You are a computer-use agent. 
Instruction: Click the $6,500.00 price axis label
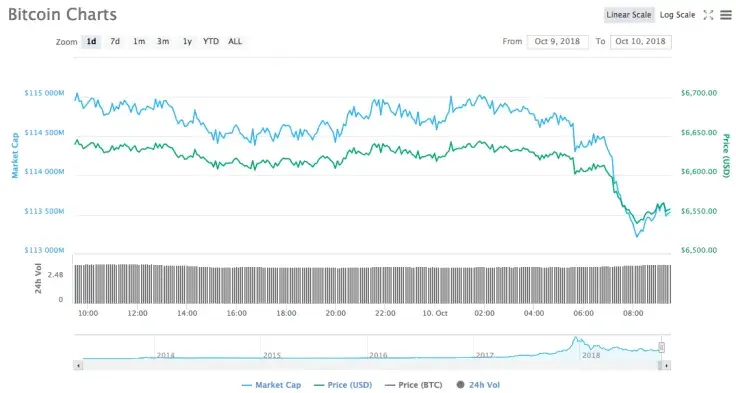pyautogui.click(x=699, y=250)
